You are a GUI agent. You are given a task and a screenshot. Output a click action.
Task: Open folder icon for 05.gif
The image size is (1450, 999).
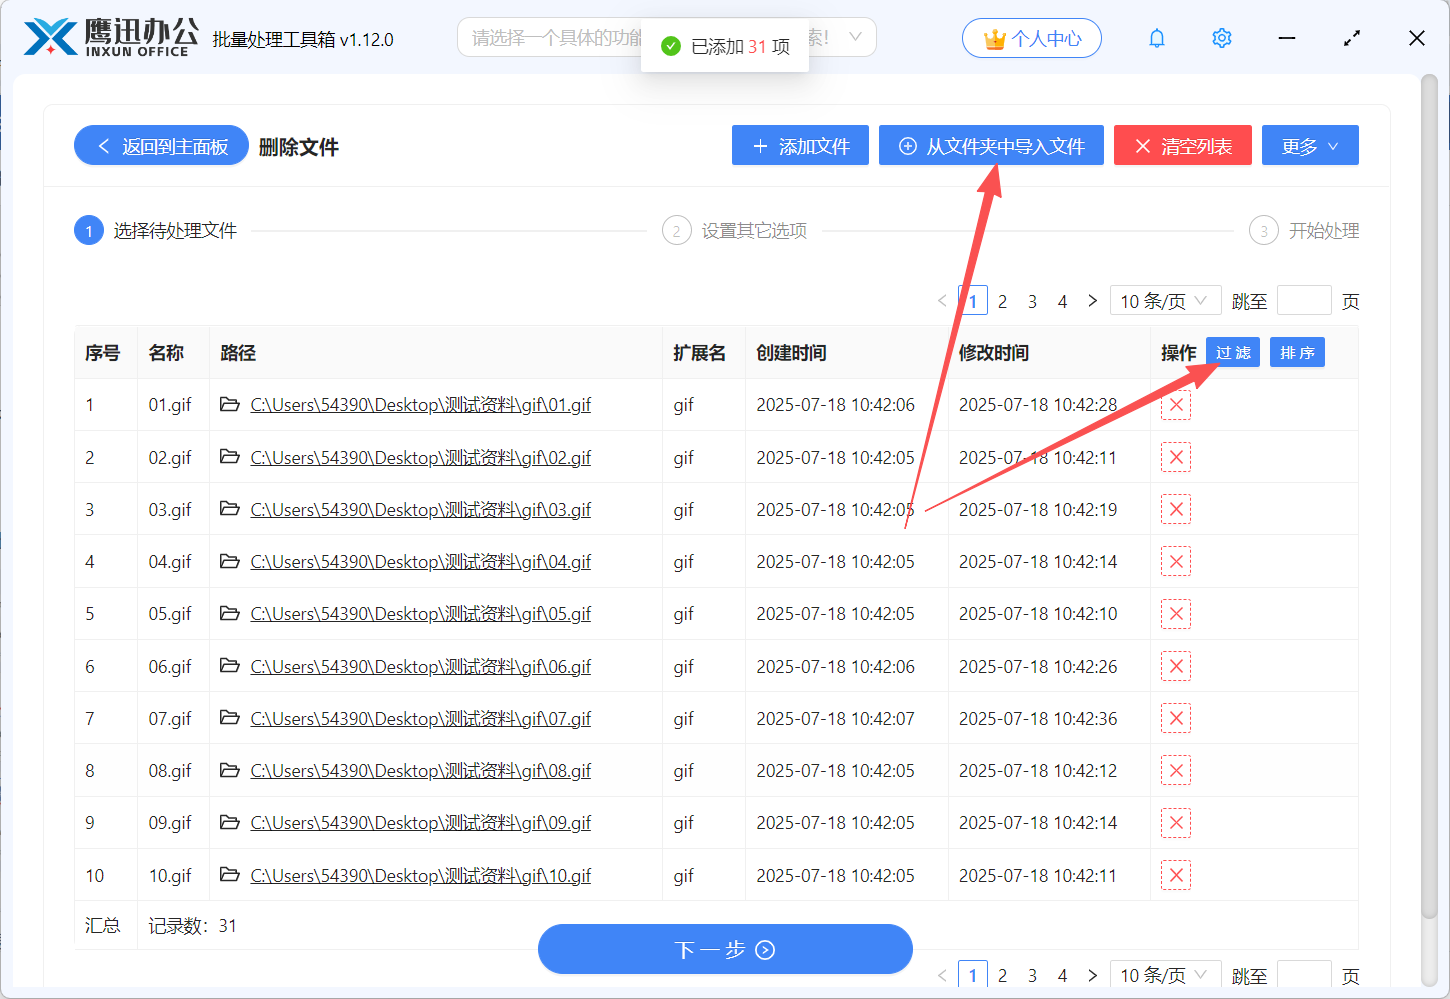(x=230, y=613)
